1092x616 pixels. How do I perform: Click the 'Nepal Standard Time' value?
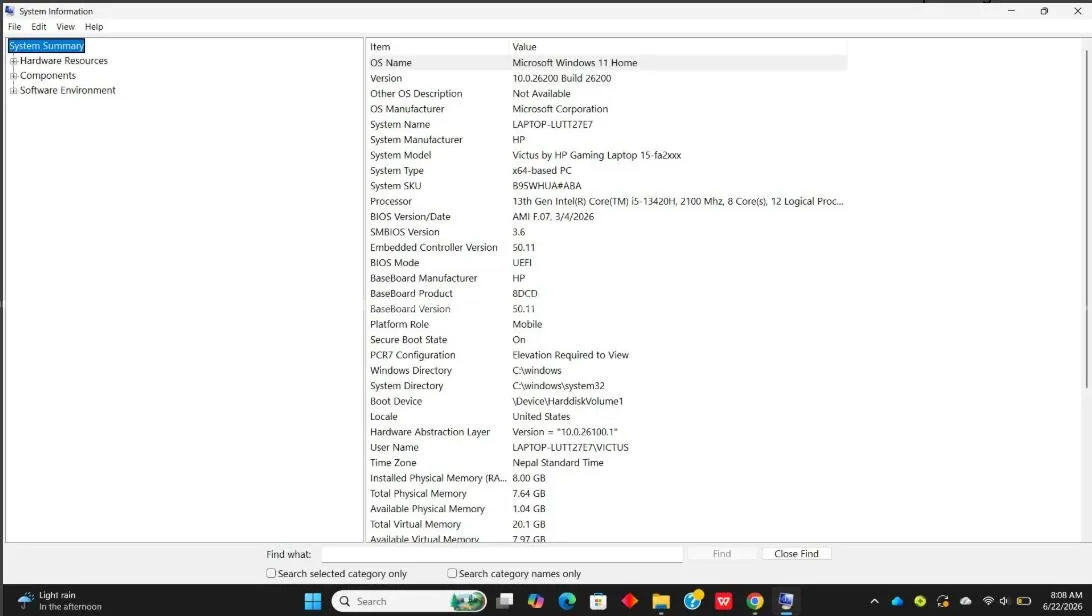point(558,463)
